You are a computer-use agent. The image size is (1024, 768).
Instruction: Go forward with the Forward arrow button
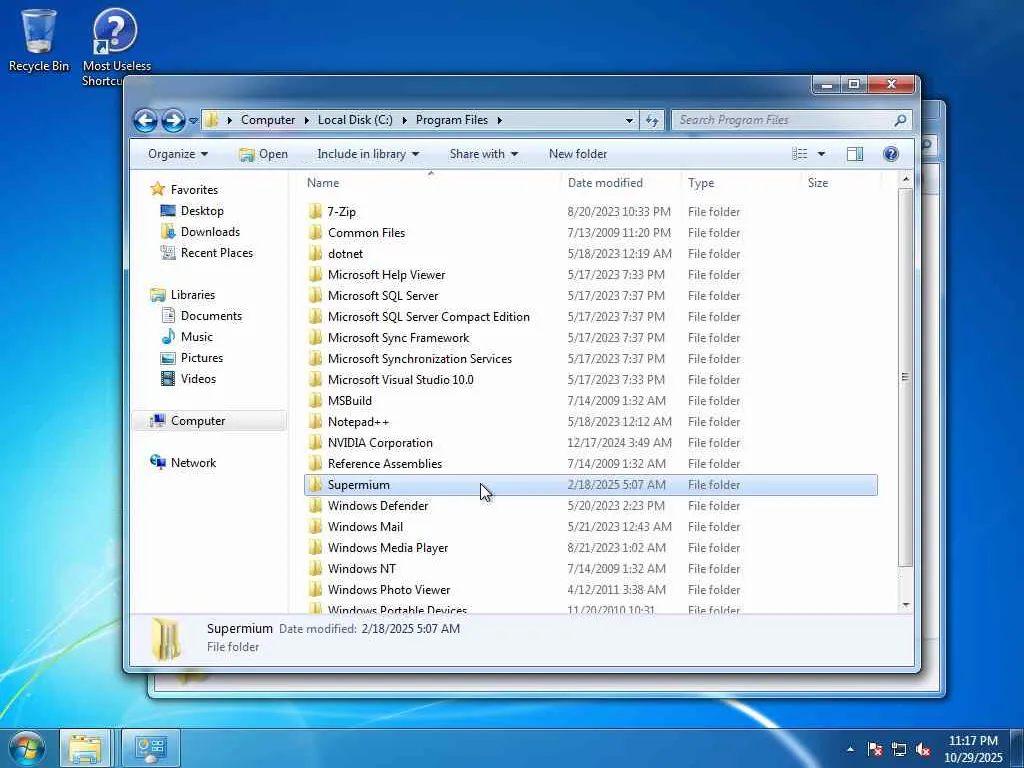point(173,120)
